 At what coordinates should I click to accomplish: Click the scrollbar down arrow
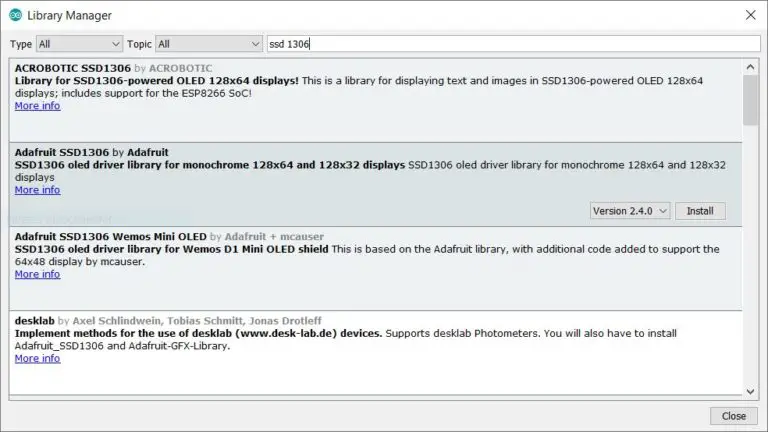(x=750, y=391)
